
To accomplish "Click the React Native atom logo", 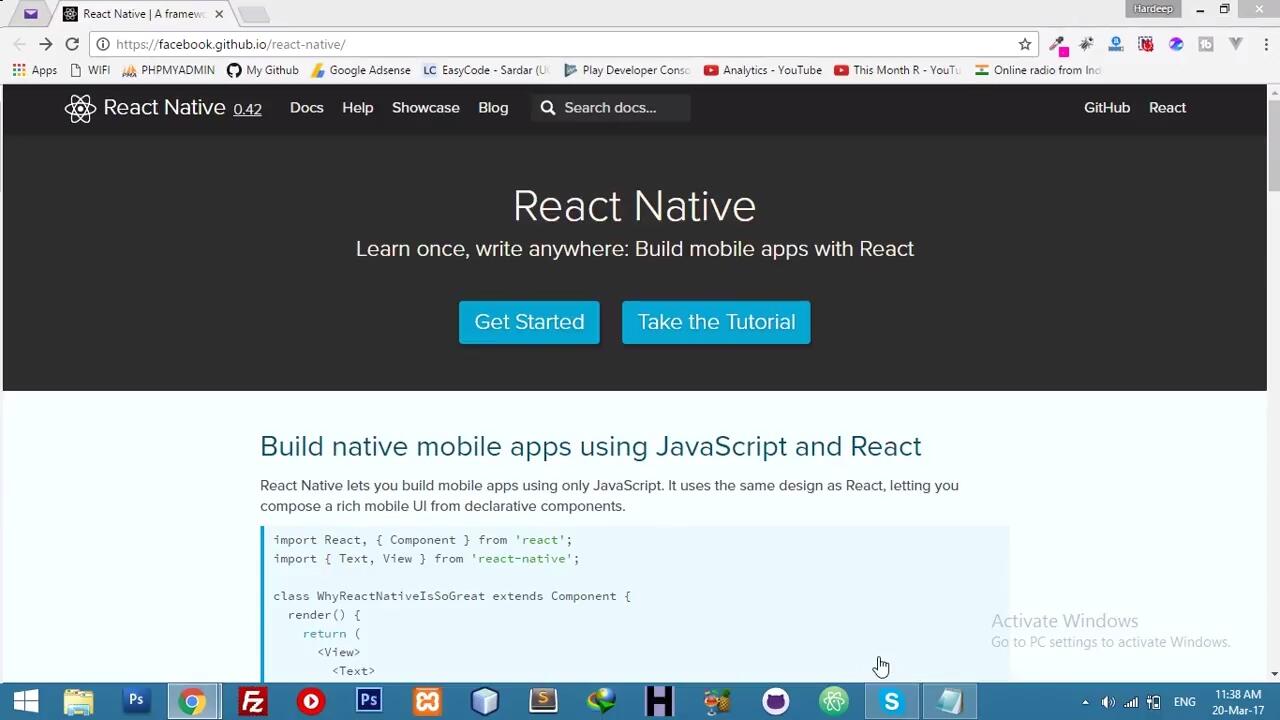I will click(x=80, y=108).
